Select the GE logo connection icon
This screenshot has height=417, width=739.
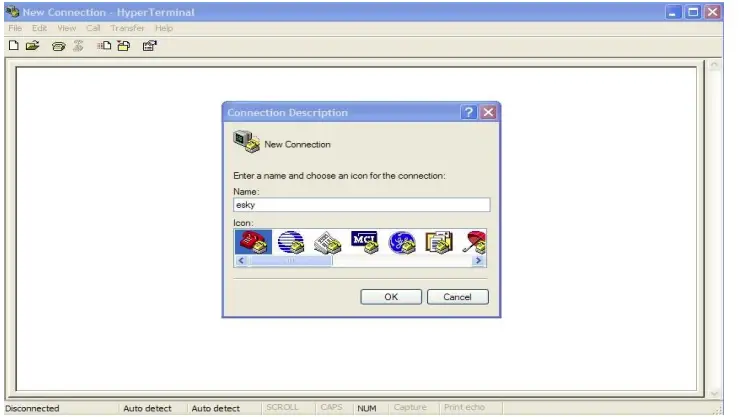pos(402,243)
